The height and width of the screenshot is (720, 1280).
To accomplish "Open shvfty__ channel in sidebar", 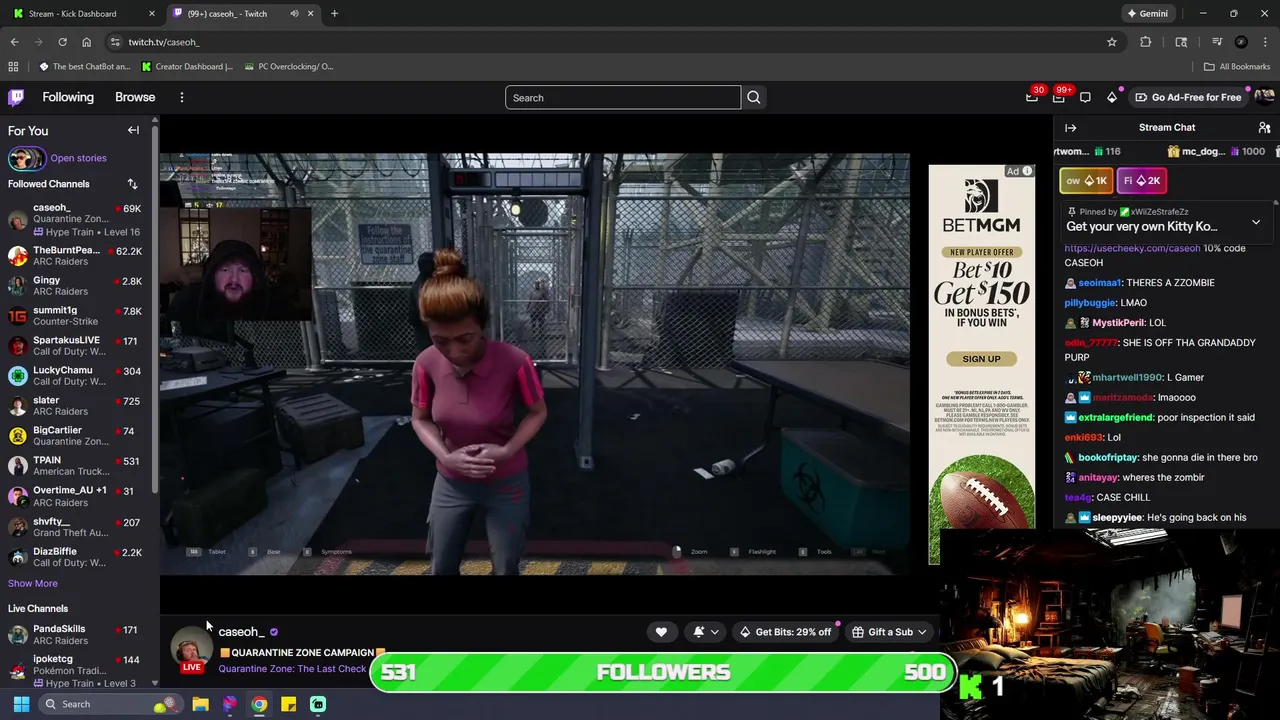I will pos(76,527).
